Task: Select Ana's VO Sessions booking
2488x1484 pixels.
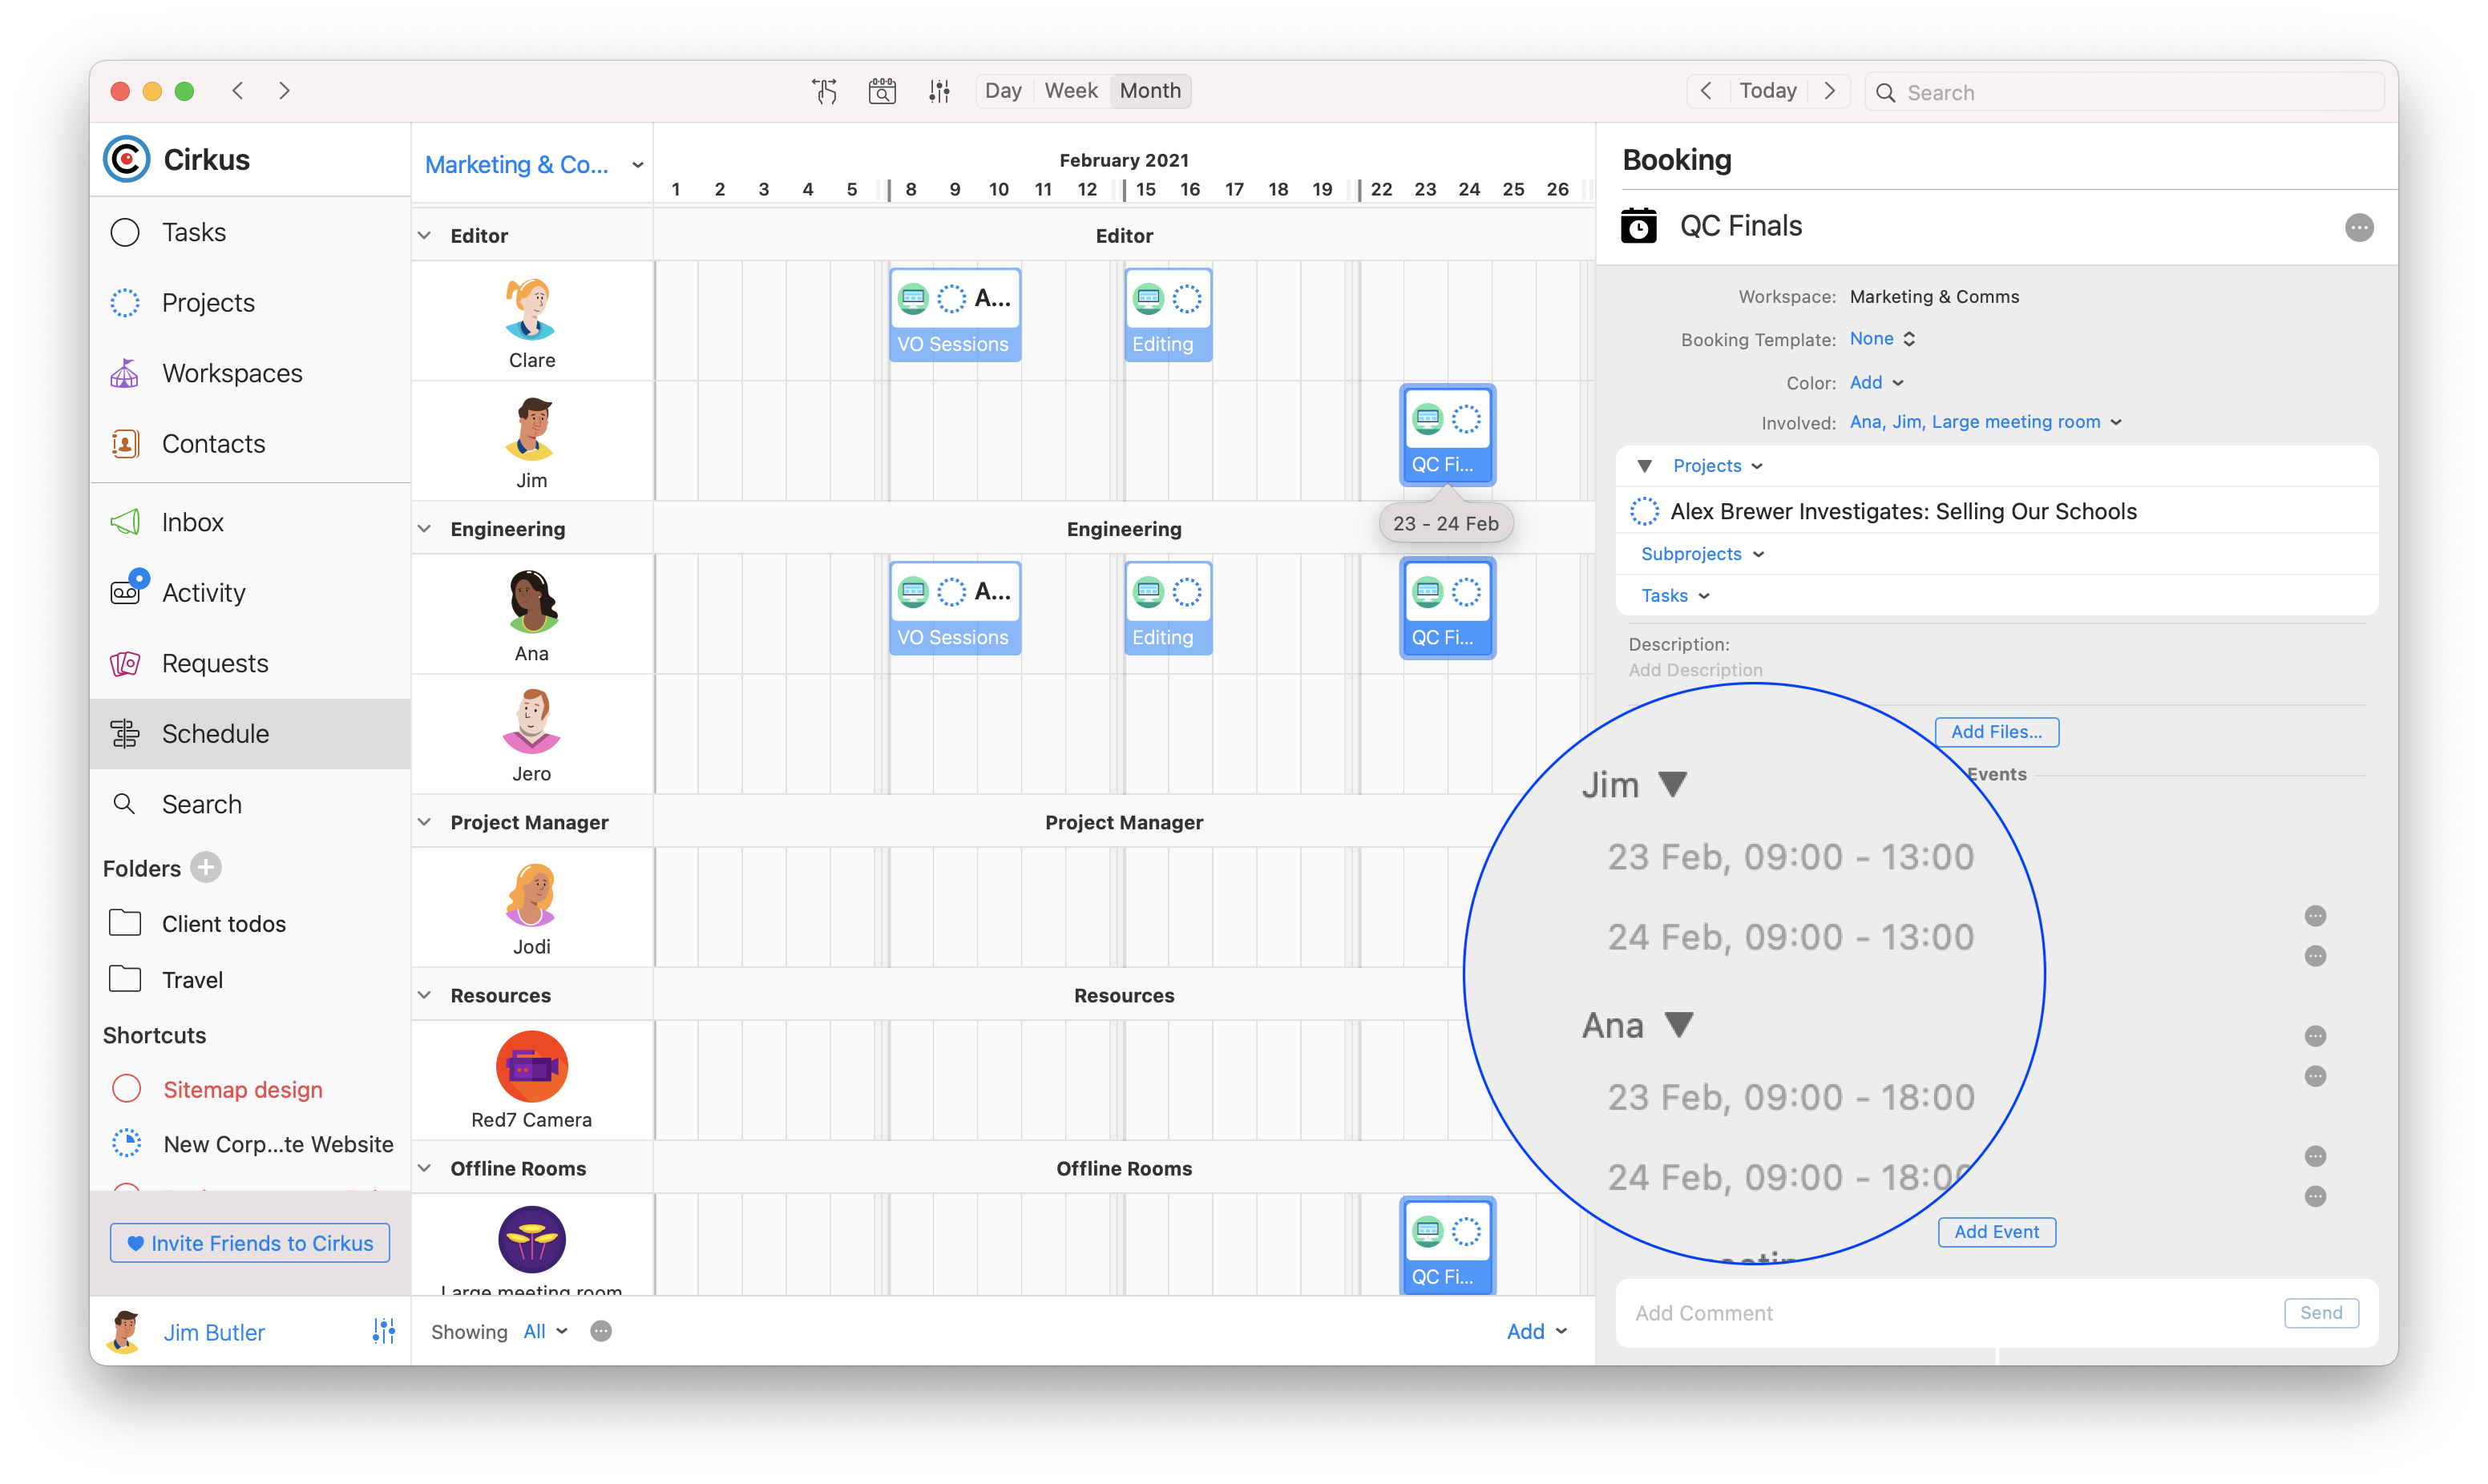Action: click(955, 608)
